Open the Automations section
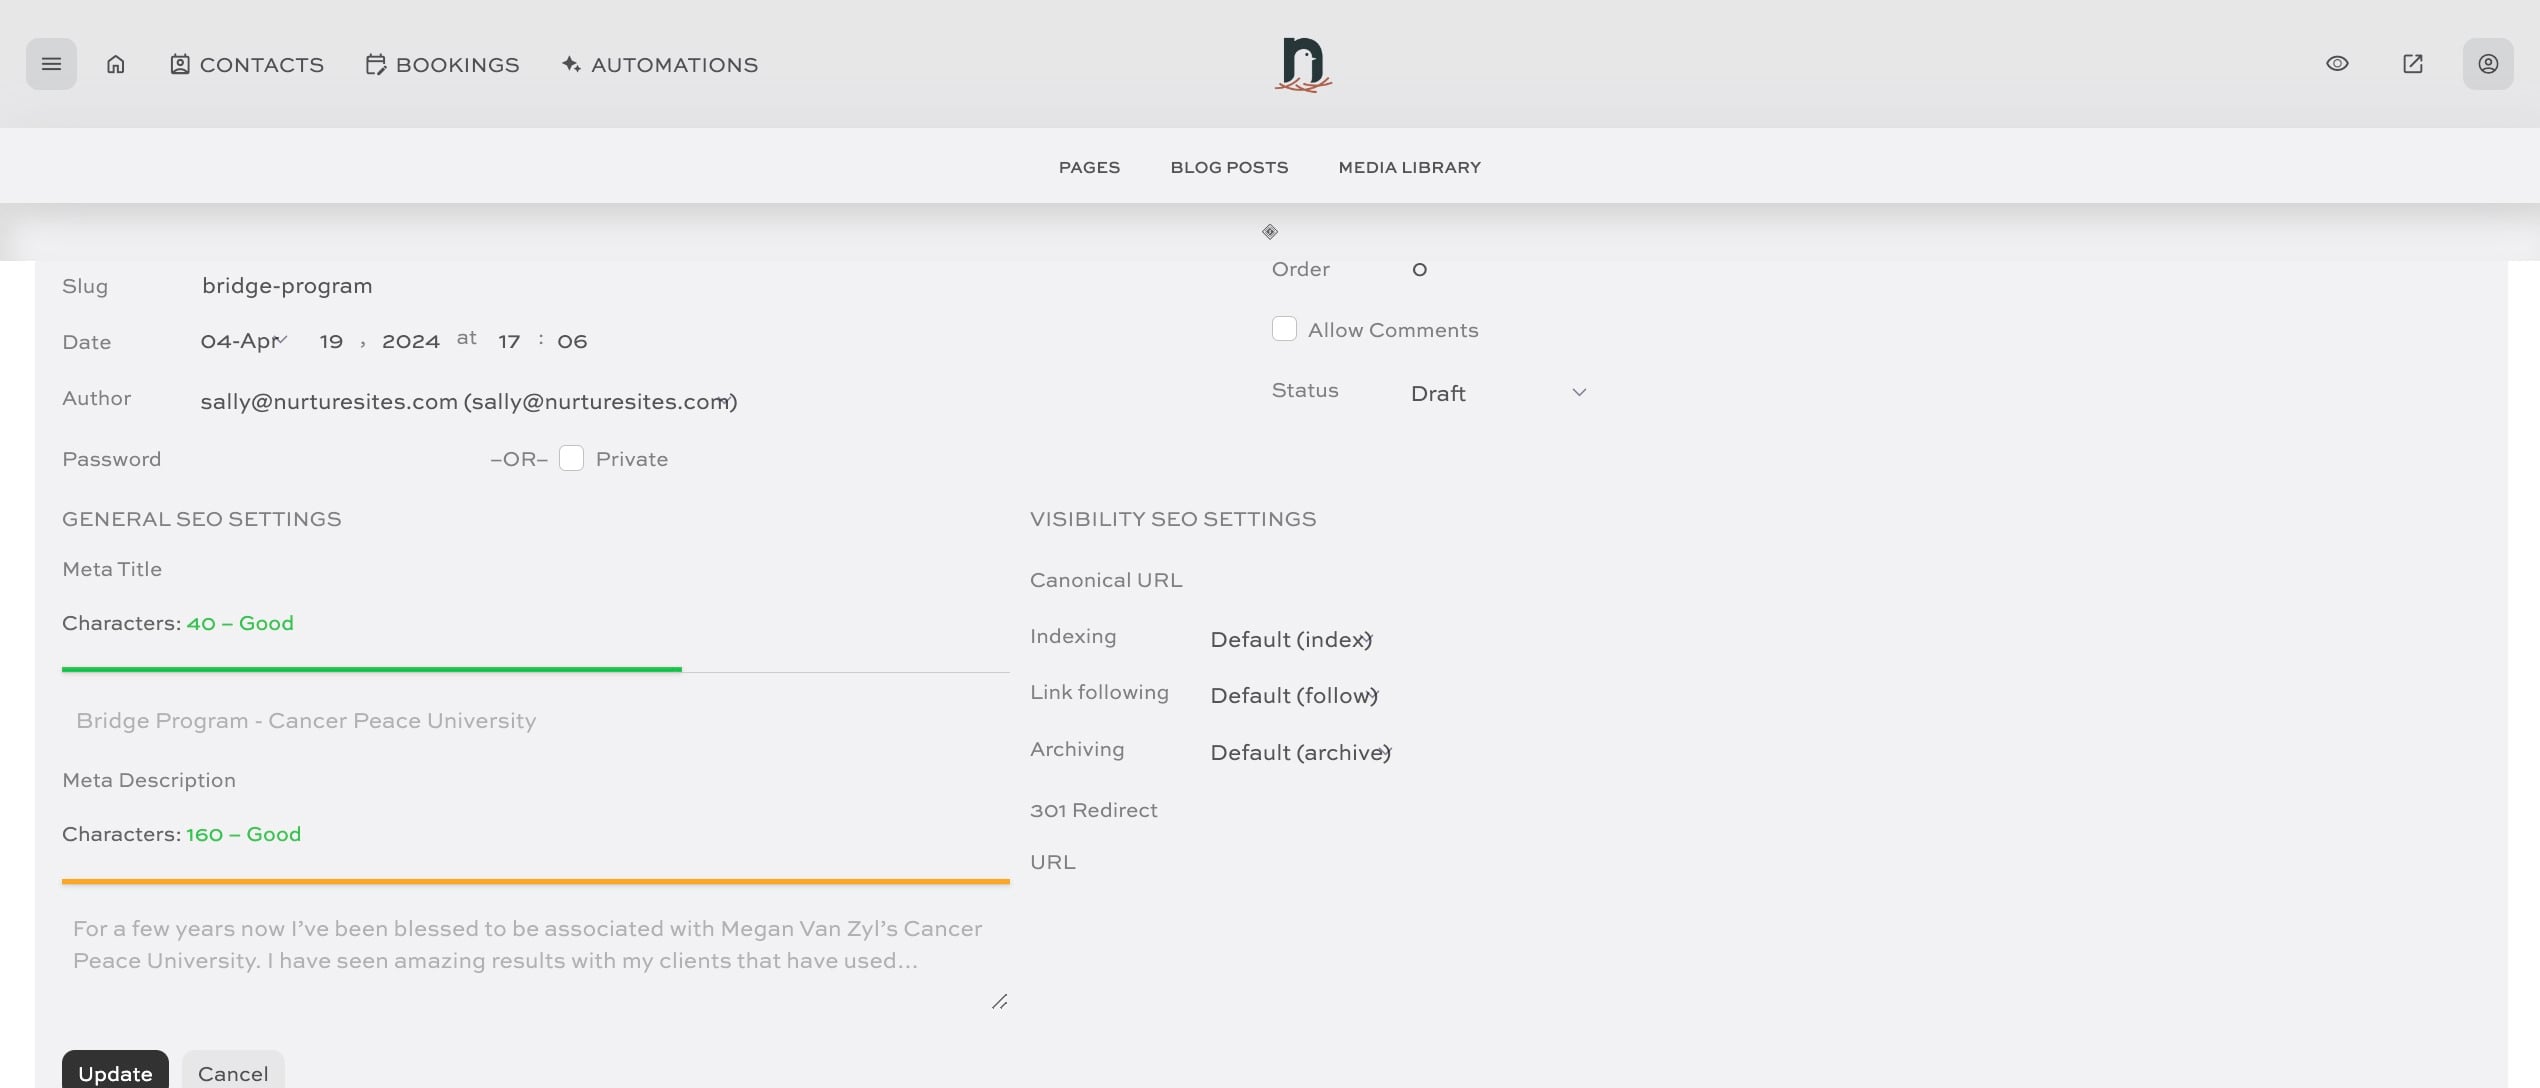 coord(659,64)
